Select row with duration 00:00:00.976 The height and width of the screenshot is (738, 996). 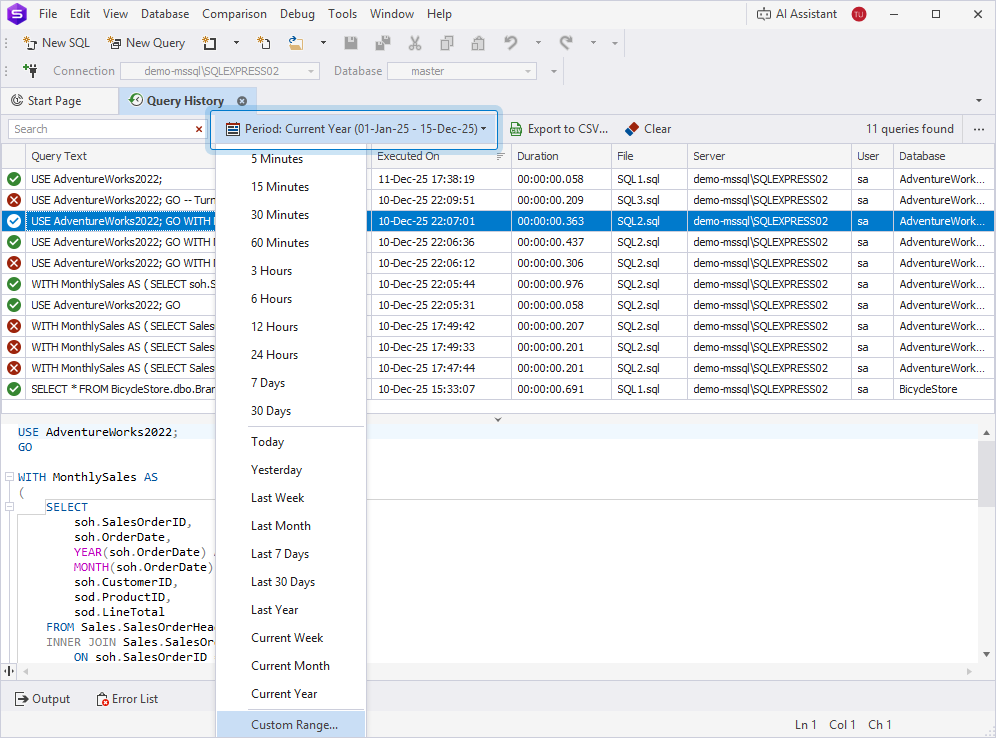(x=498, y=284)
